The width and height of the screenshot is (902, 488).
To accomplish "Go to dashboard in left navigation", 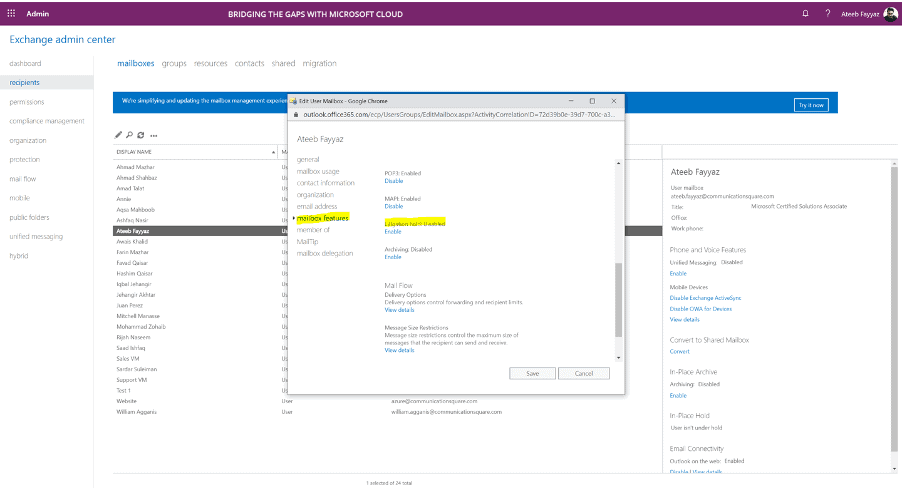I will (25, 63).
